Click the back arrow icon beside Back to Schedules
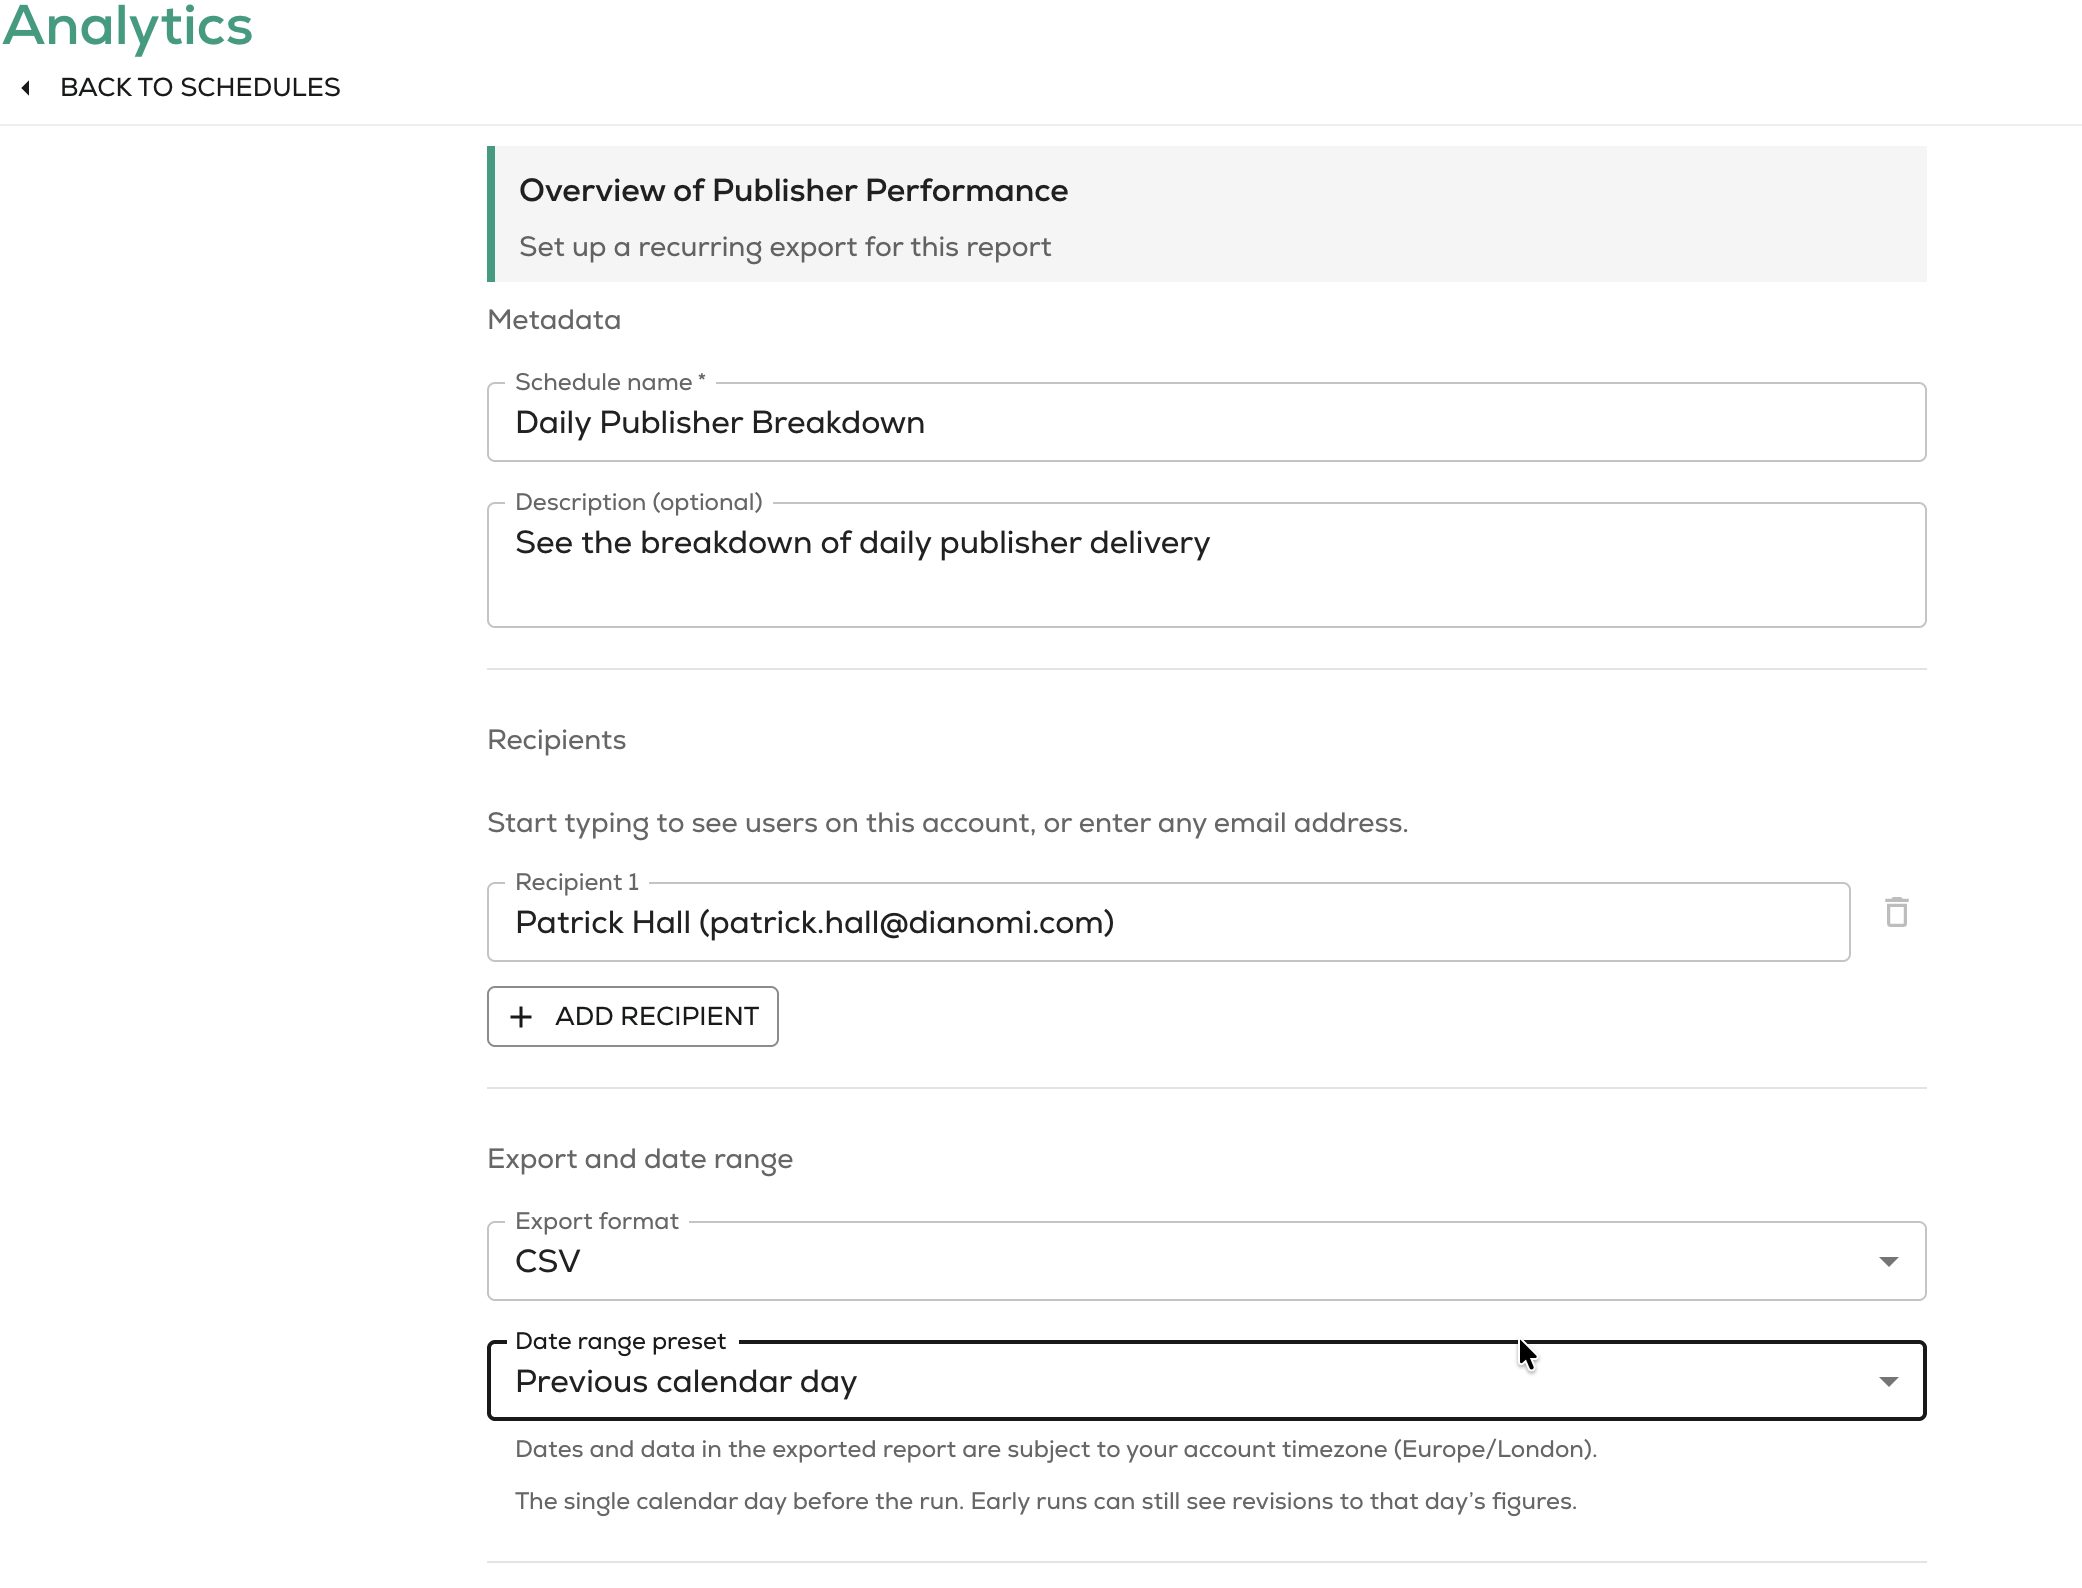This screenshot has width=2082, height=1588. pyautogui.click(x=26, y=88)
